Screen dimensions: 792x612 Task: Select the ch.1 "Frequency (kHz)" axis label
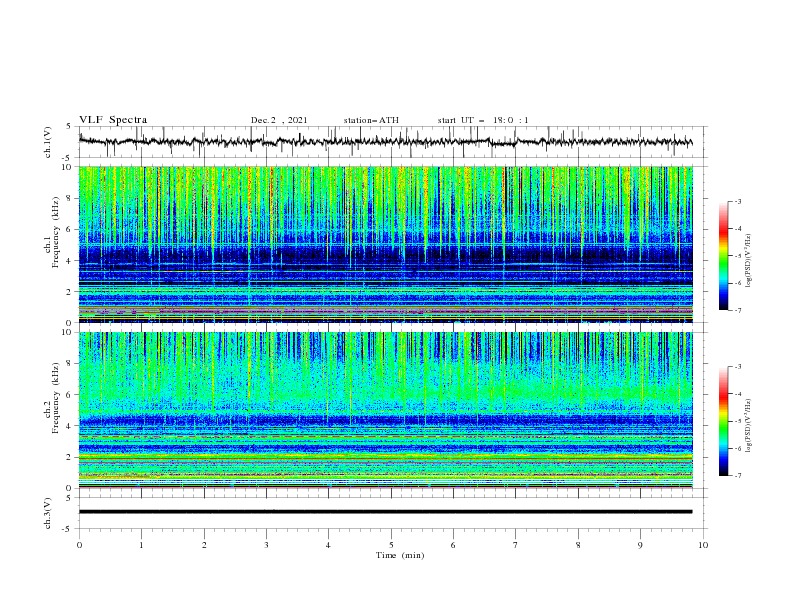pyautogui.click(x=56, y=233)
